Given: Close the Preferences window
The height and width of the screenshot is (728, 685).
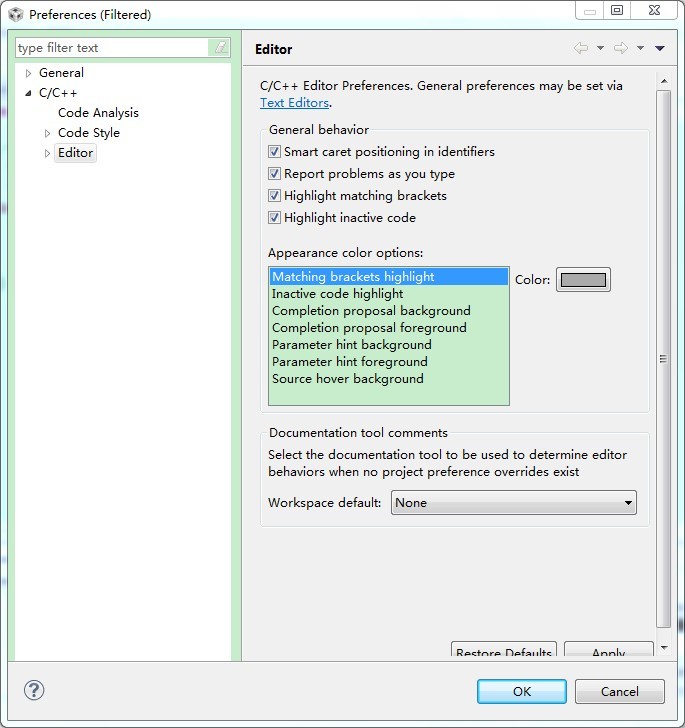Looking at the screenshot, I should click(x=654, y=10).
